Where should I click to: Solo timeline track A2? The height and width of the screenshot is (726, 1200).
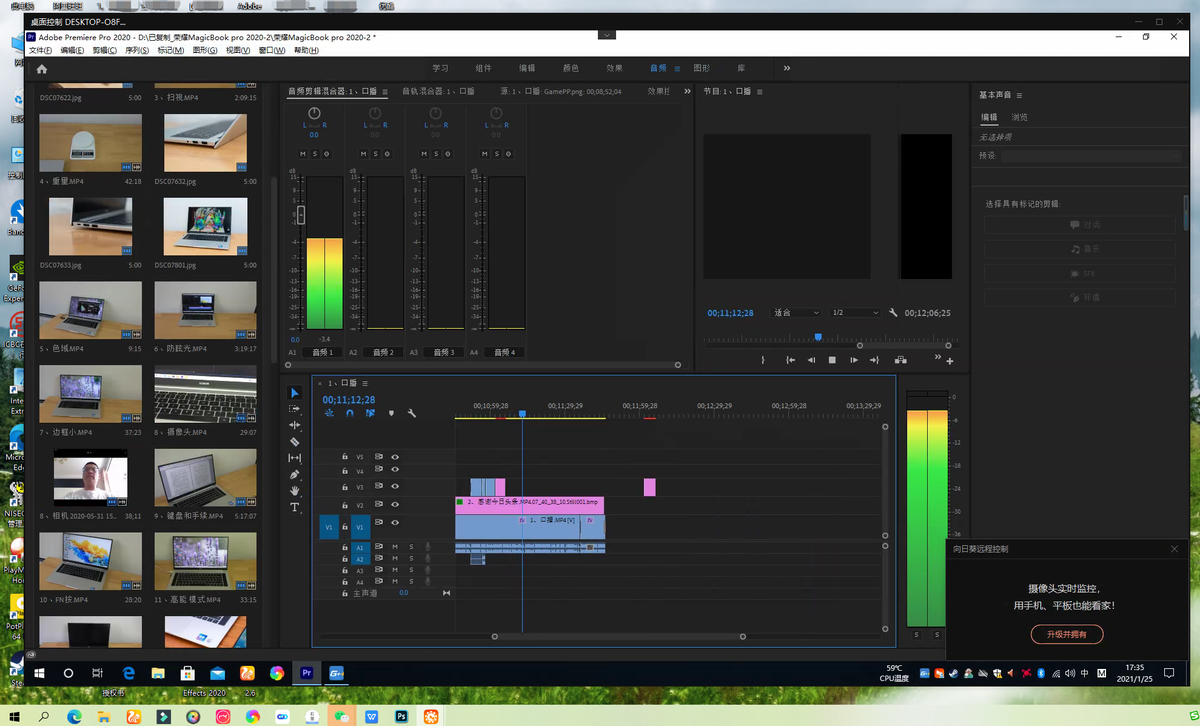point(411,559)
